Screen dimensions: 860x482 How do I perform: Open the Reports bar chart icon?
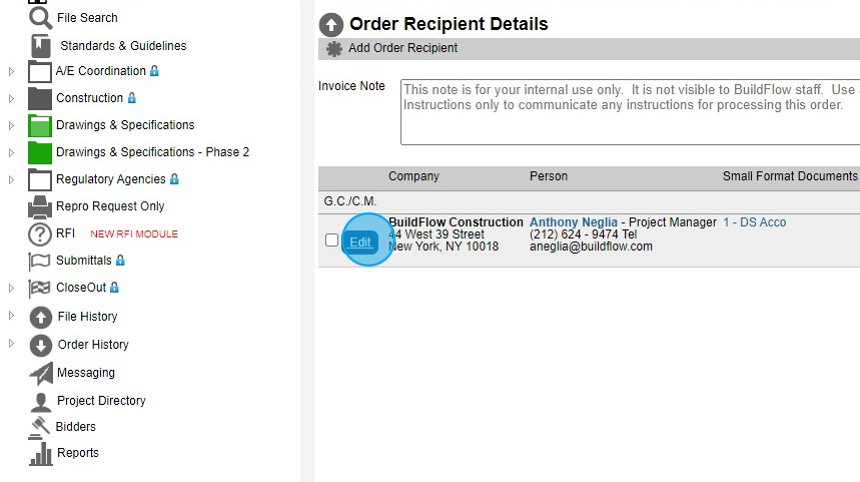tap(41, 454)
